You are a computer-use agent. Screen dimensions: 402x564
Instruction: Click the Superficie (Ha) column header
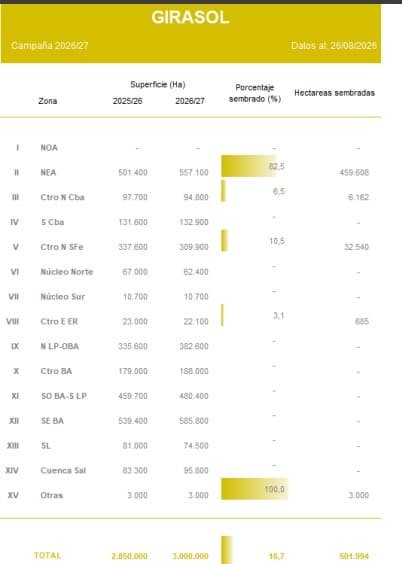click(x=158, y=85)
